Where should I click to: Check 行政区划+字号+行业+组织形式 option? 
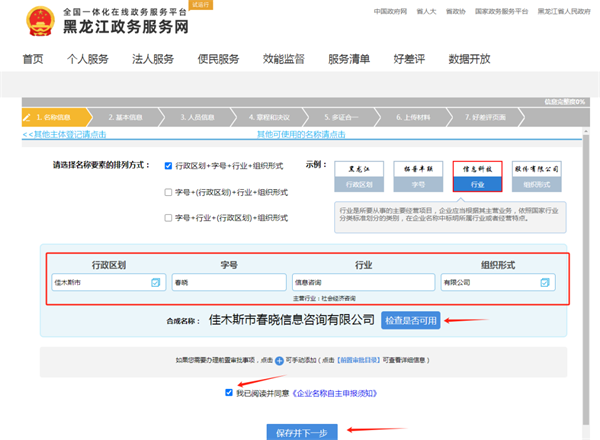click(x=168, y=166)
